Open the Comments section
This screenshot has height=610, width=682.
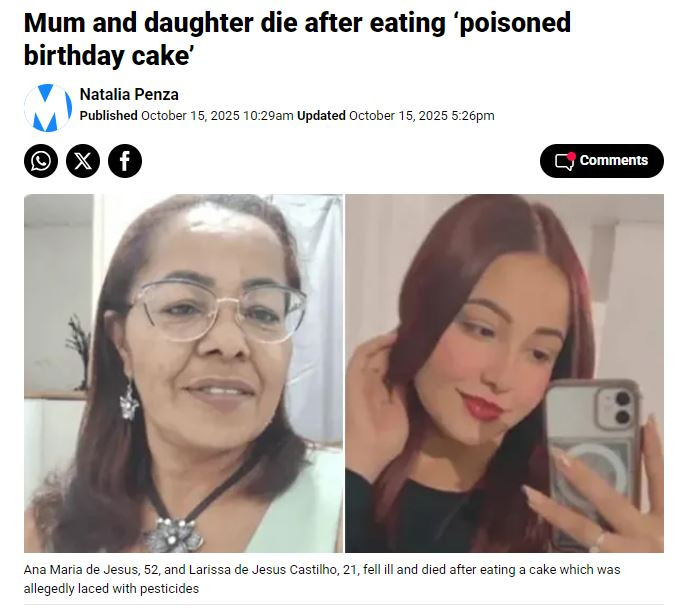coord(602,161)
